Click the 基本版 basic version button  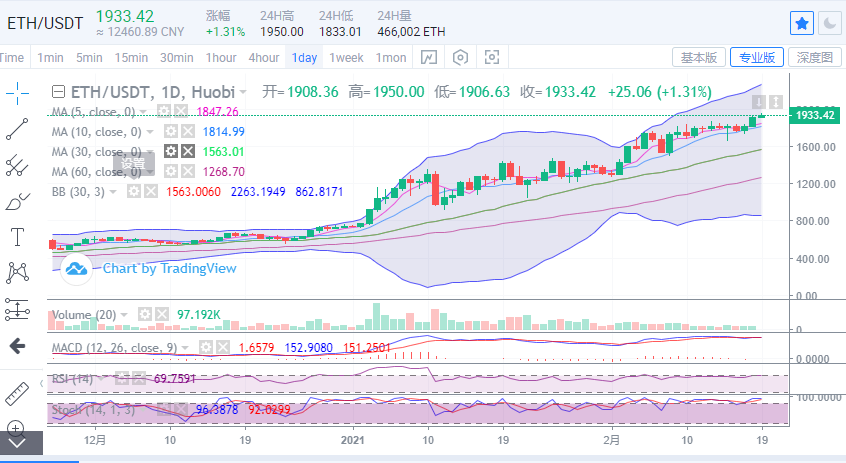click(x=698, y=57)
